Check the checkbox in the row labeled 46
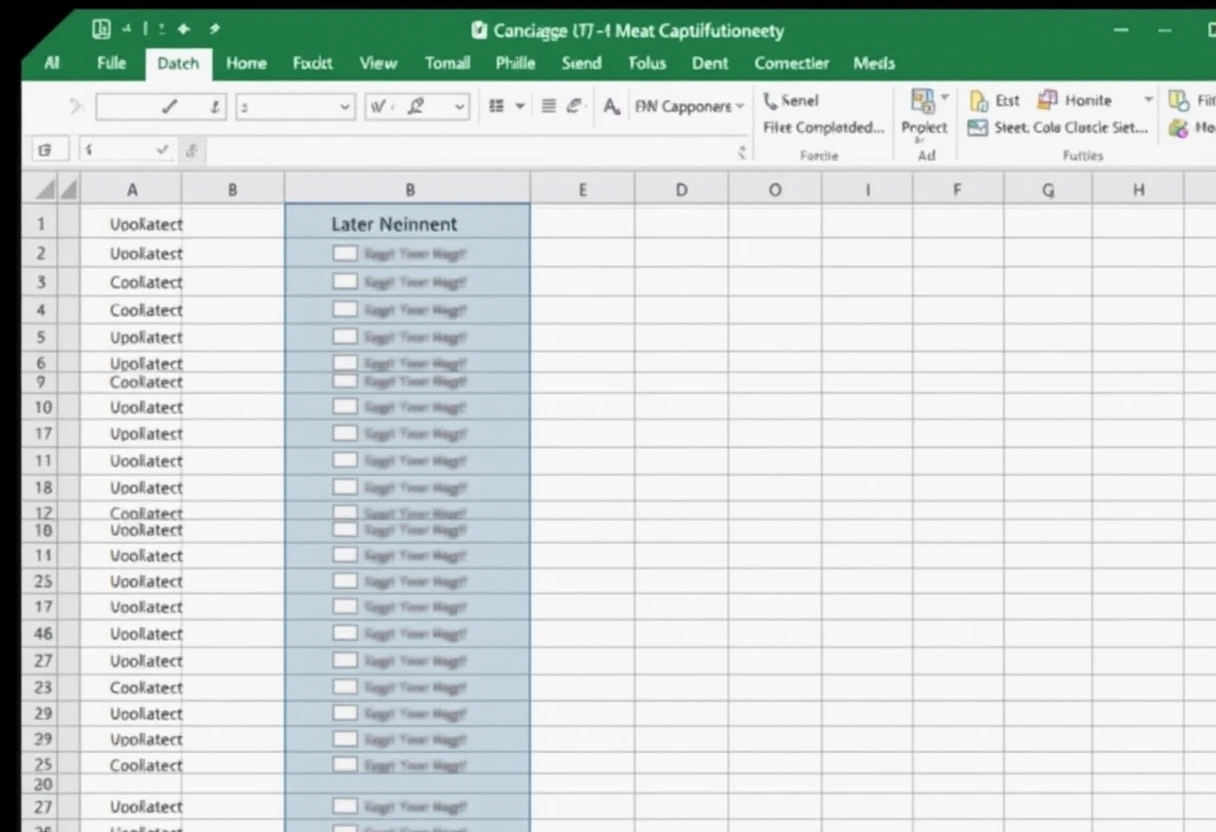Screen dimensions: 1216x832 coord(345,633)
